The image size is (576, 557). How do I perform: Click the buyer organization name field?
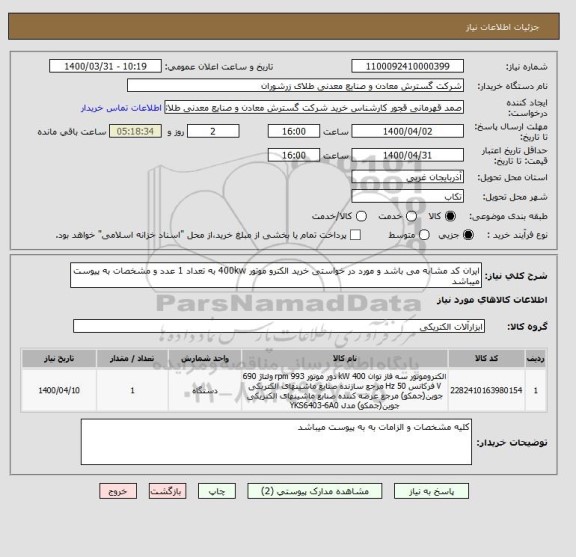295,86
